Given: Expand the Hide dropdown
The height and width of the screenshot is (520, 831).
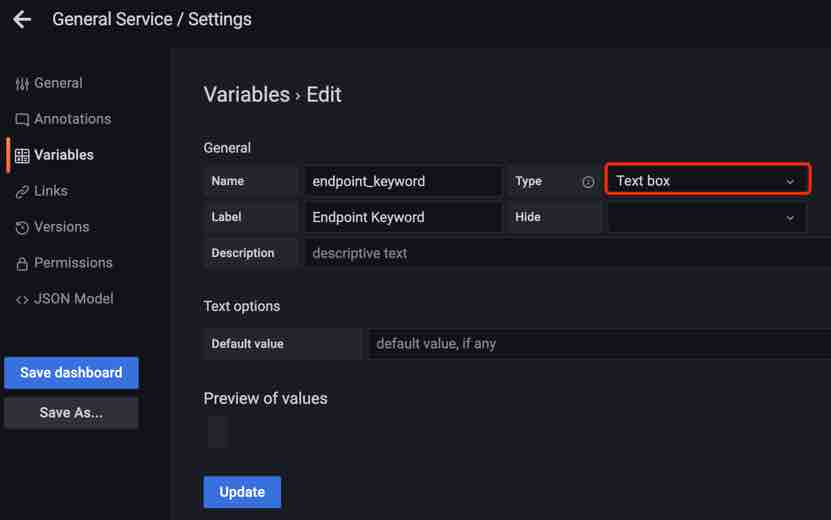Looking at the screenshot, I should click(706, 217).
